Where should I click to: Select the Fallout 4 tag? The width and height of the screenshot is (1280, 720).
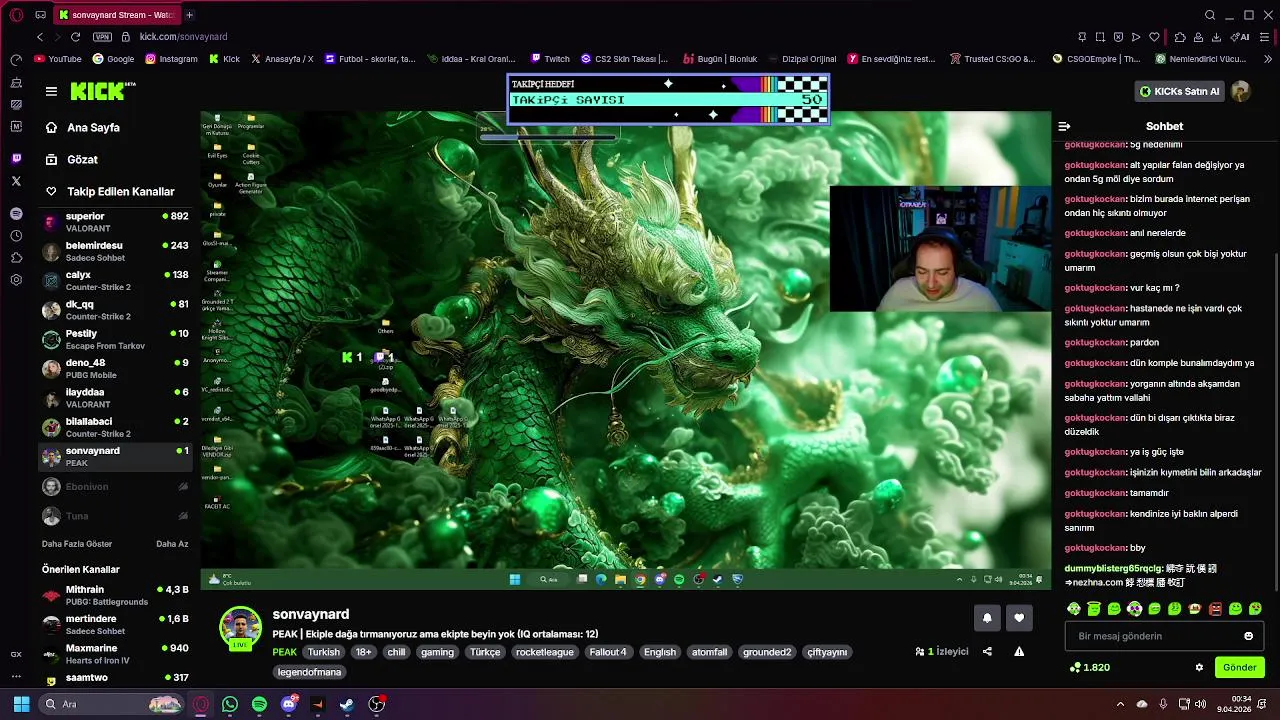pyautogui.click(x=607, y=652)
